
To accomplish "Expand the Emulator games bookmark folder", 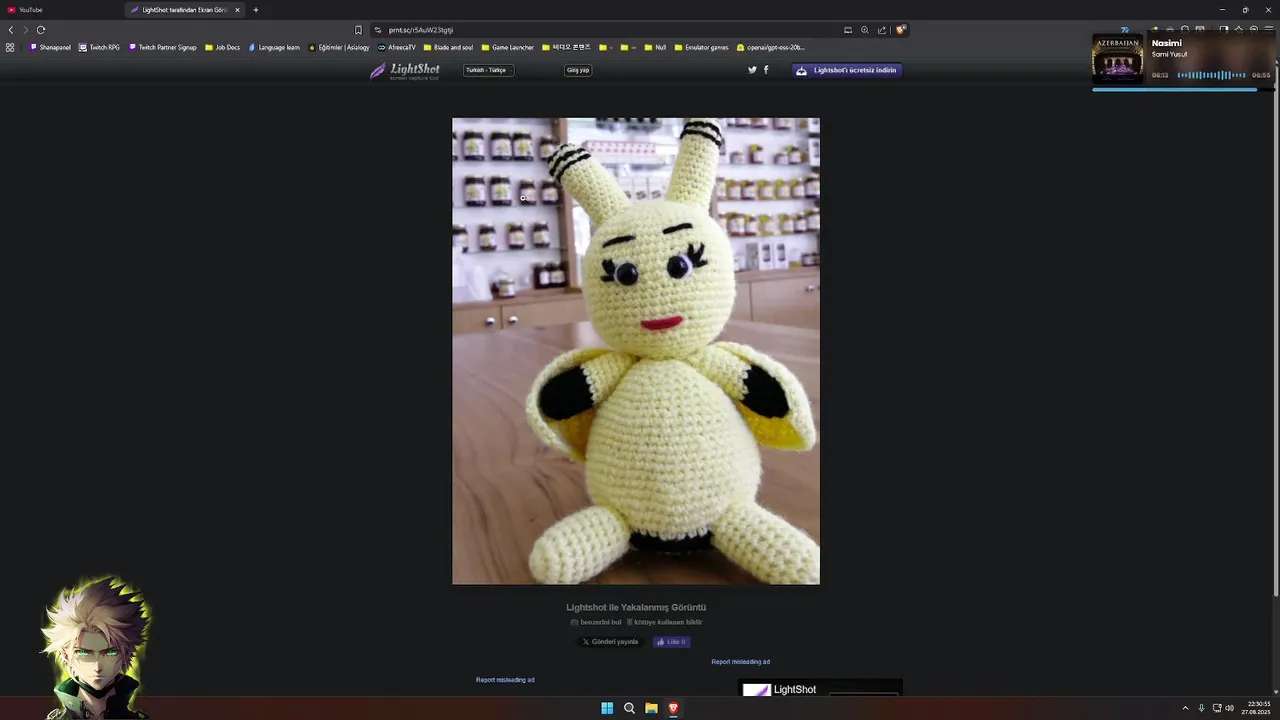I will tap(702, 47).
